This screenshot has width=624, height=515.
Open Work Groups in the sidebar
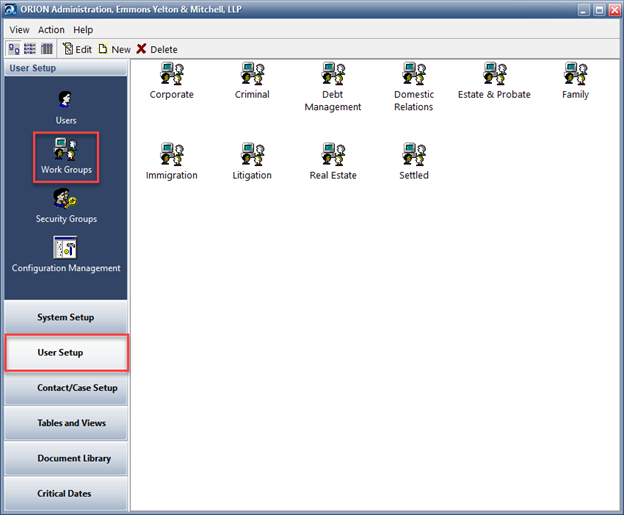66,157
